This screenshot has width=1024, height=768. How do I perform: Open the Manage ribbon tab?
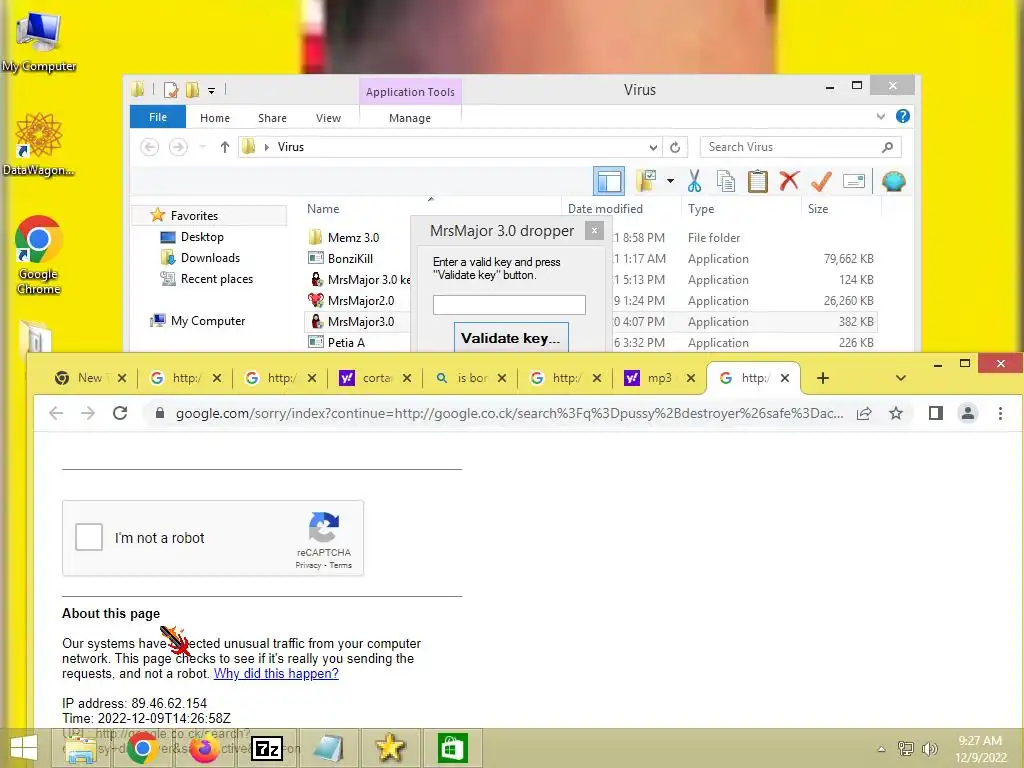409,118
